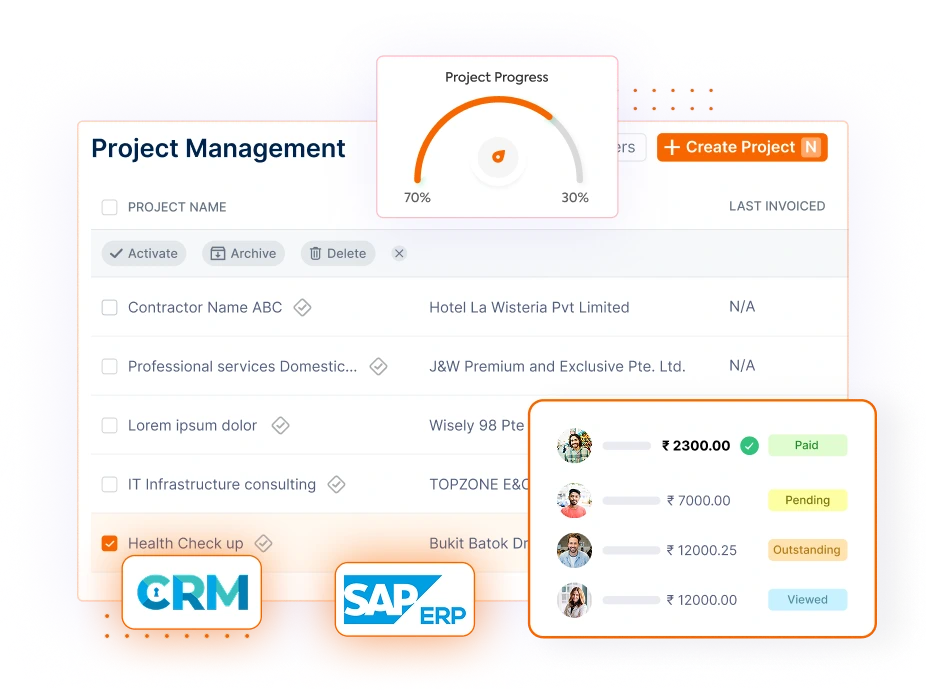Viewport: 934px width, 691px height.
Task: Open the Contractor Name ABC project
Action: [205, 307]
